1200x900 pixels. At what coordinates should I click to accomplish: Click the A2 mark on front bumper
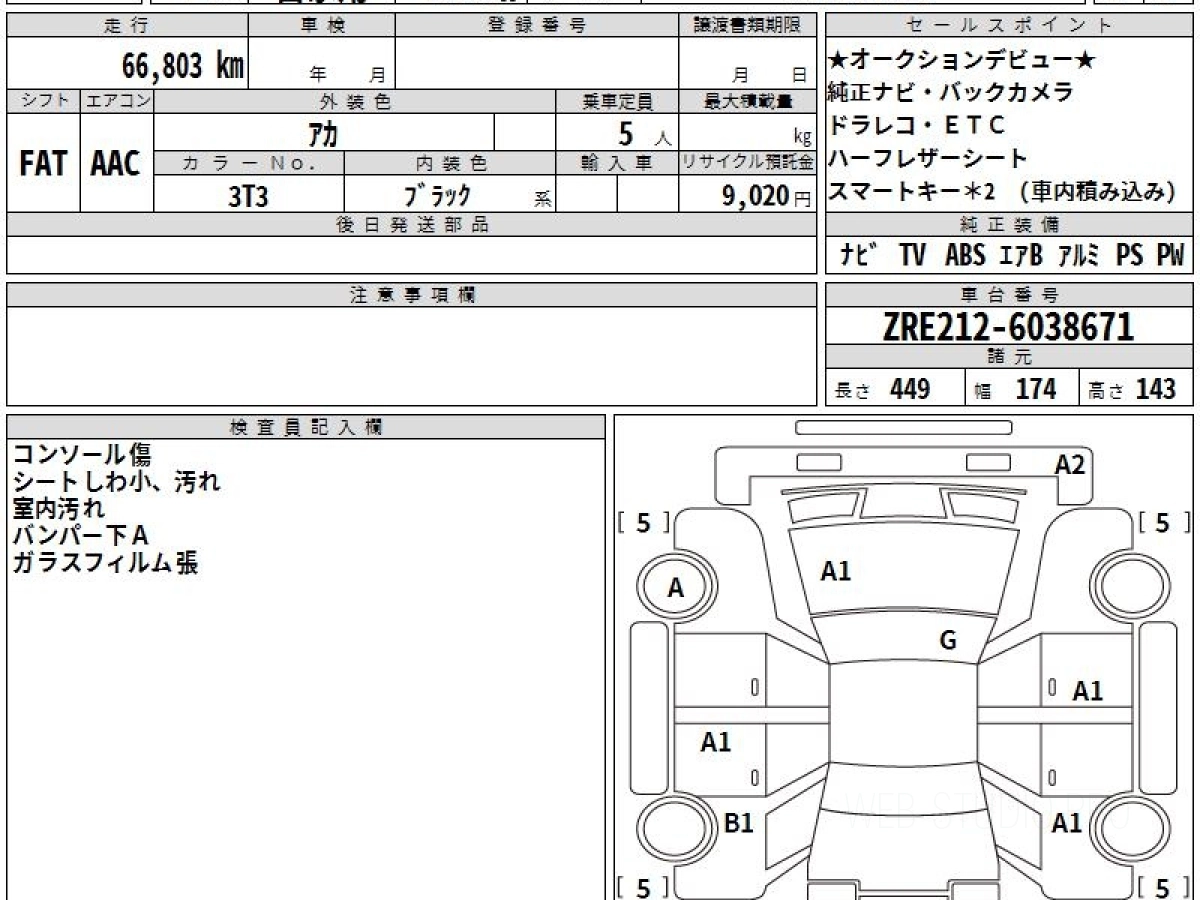1070,465
